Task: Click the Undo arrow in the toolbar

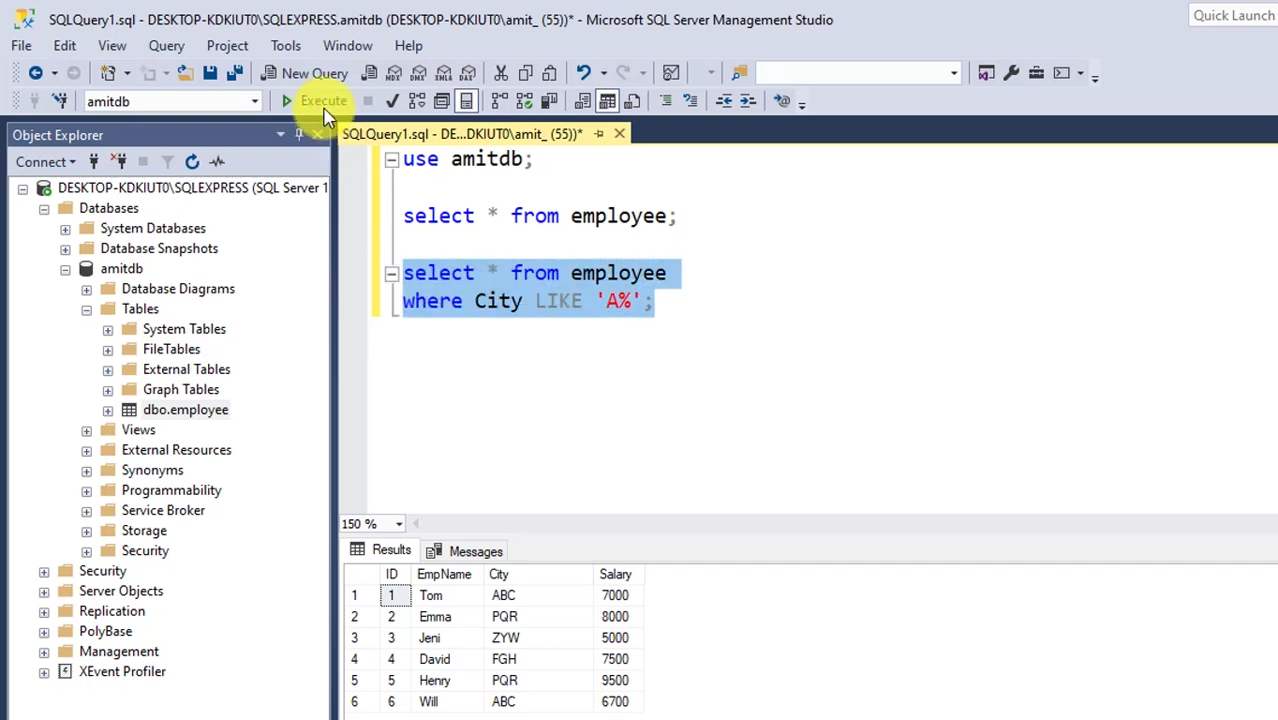Action: (x=583, y=72)
